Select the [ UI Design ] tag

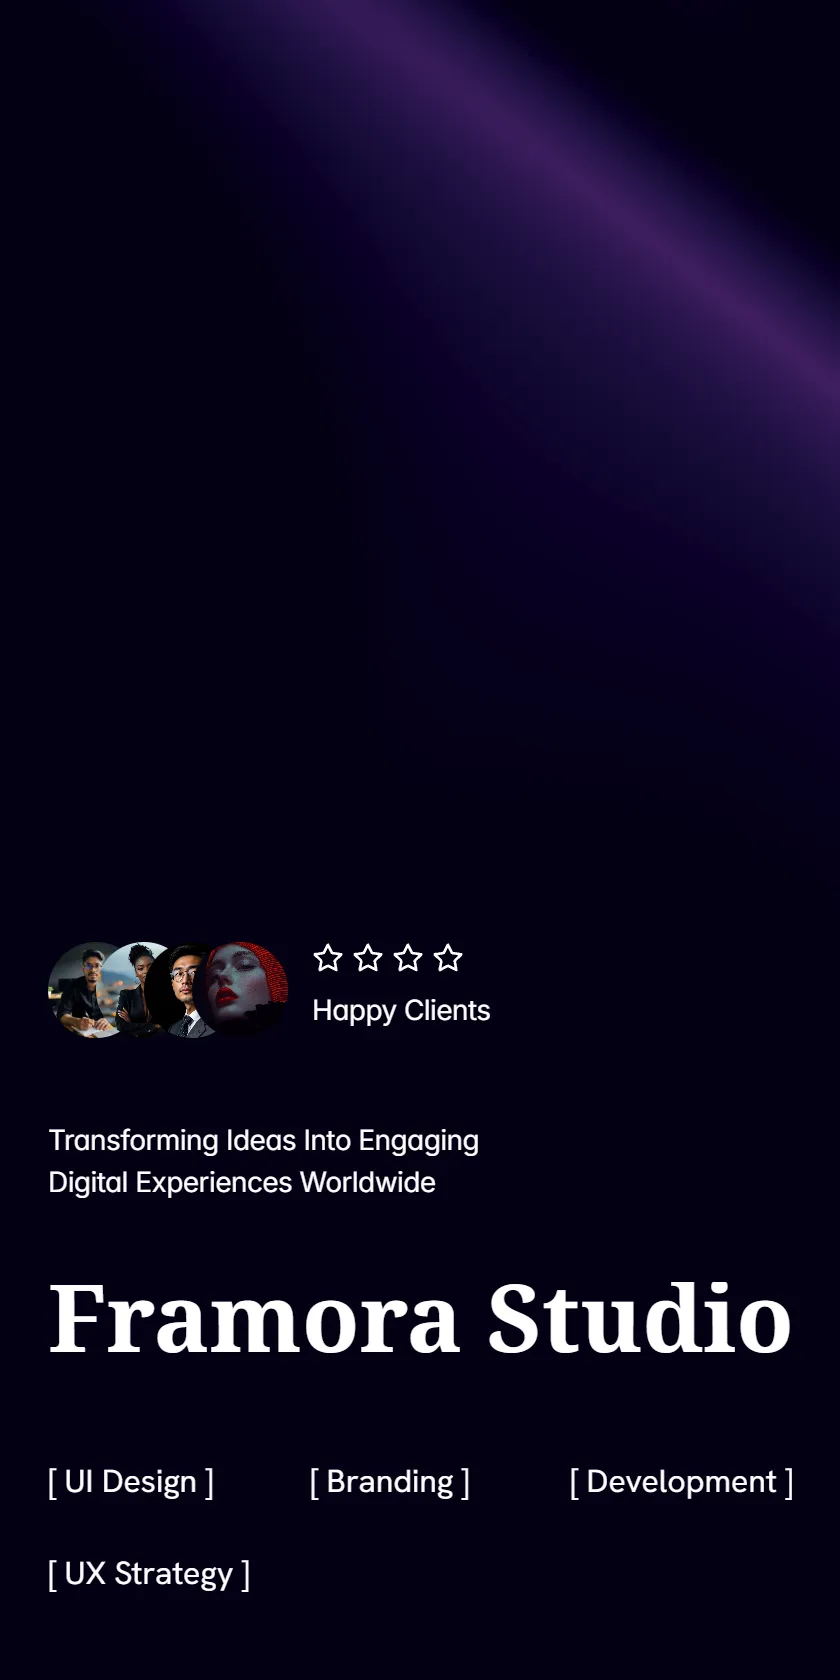click(x=131, y=1482)
